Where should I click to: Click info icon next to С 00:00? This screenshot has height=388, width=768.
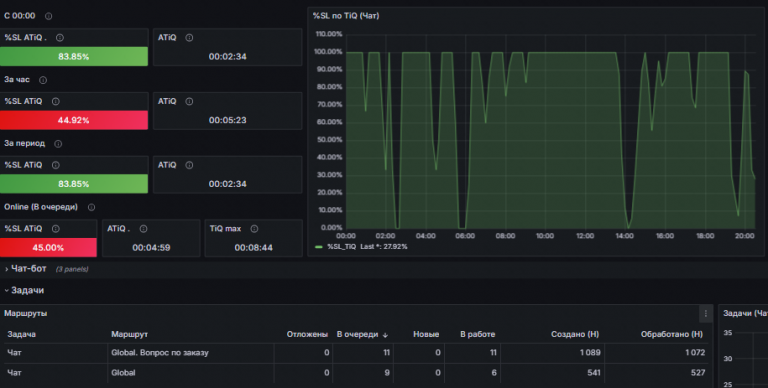48,16
